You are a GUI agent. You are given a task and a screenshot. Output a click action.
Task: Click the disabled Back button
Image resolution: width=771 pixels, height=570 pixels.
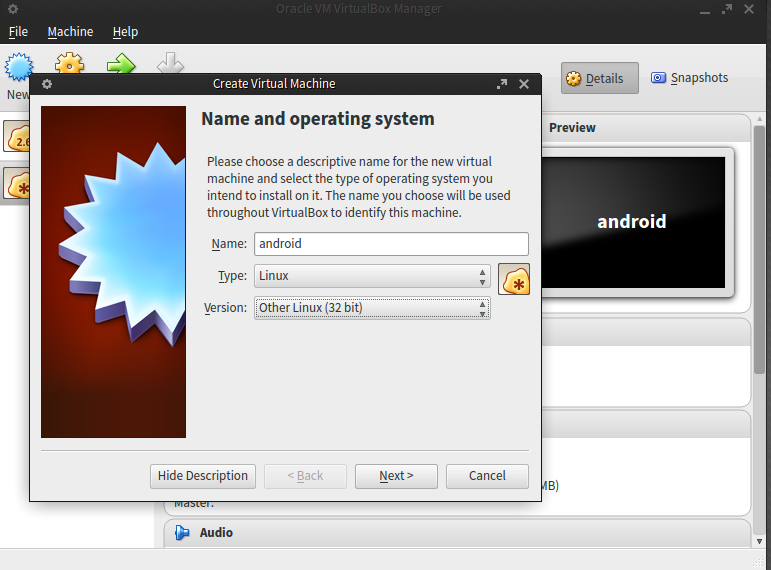[305, 476]
